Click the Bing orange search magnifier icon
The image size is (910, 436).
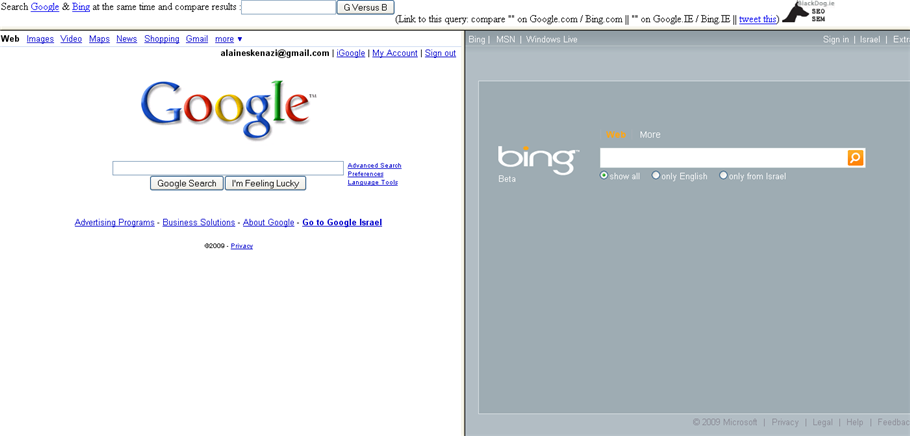click(x=855, y=158)
